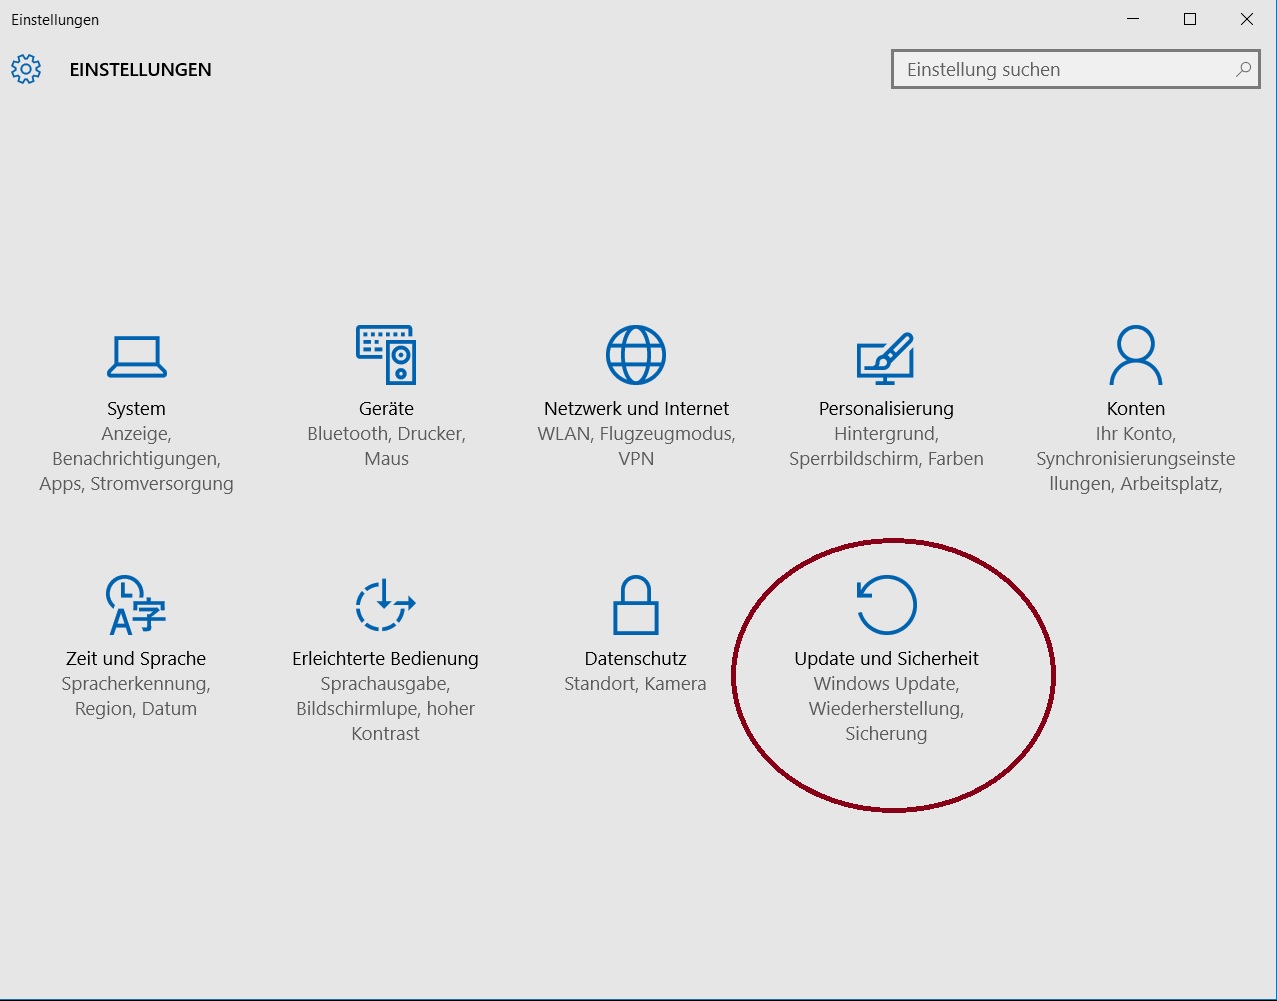Image resolution: width=1277 pixels, height=1001 pixels.
Task: Select the Personalisierung label
Action: tap(886, 408)
